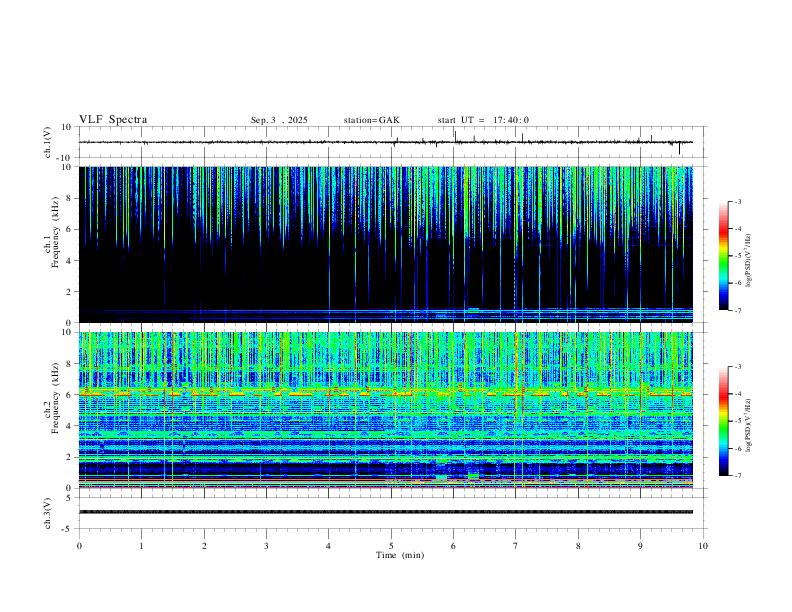792x612 pixels.
Task: Click the "2" kHz tick on ch.1 spectrogram axis
Action: [x=70, y=292]
